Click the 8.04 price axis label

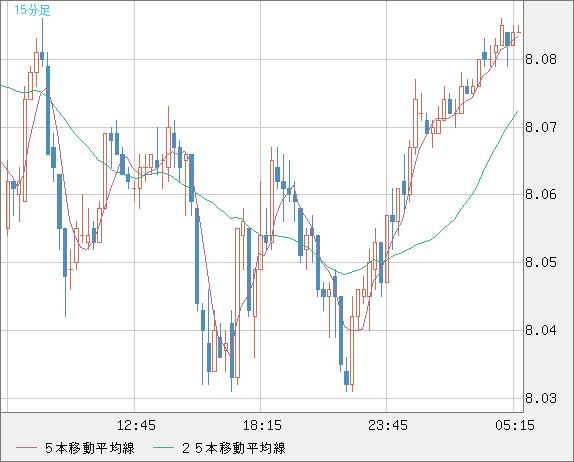pyautogui.click(x=541, y=330)
